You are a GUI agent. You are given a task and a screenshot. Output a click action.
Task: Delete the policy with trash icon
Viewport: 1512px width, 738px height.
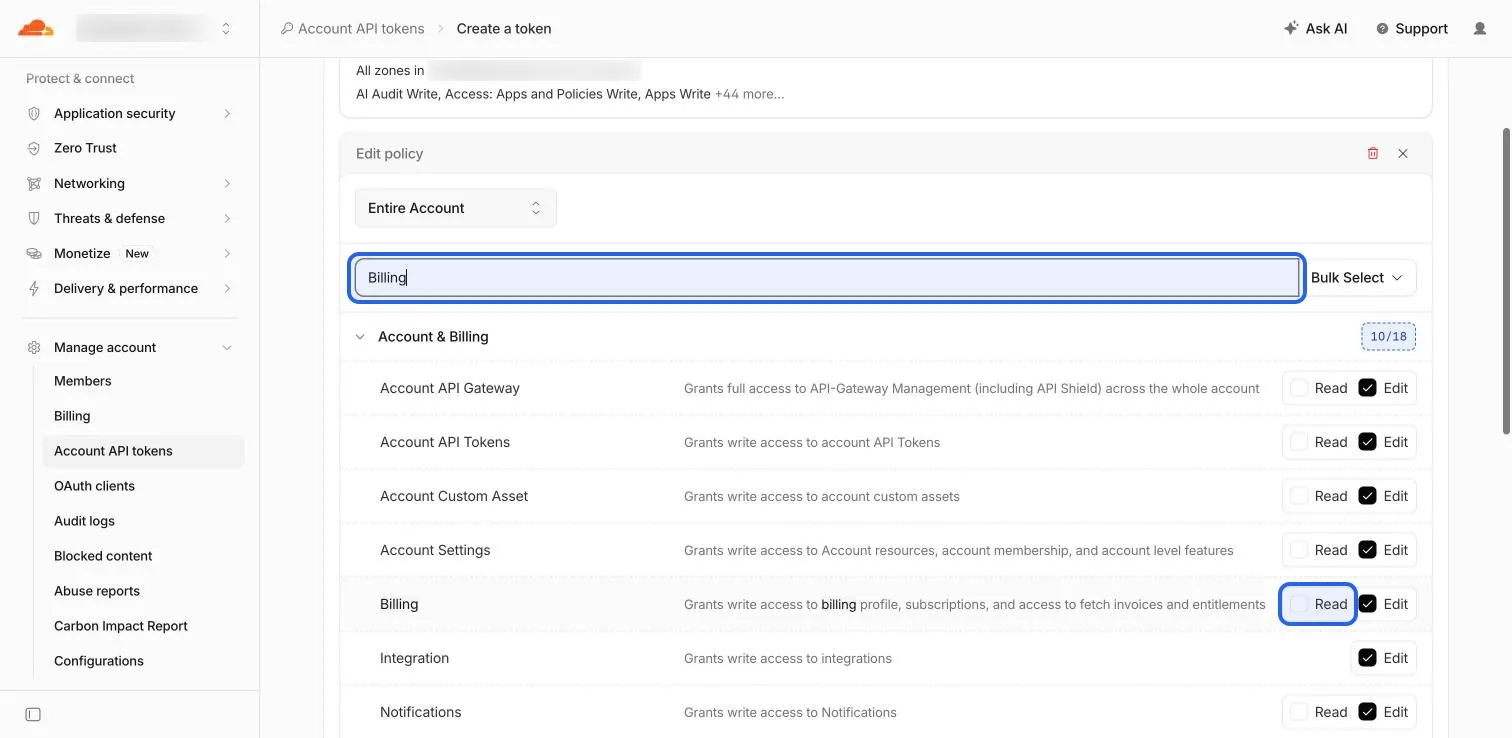tap(1373, 153)
